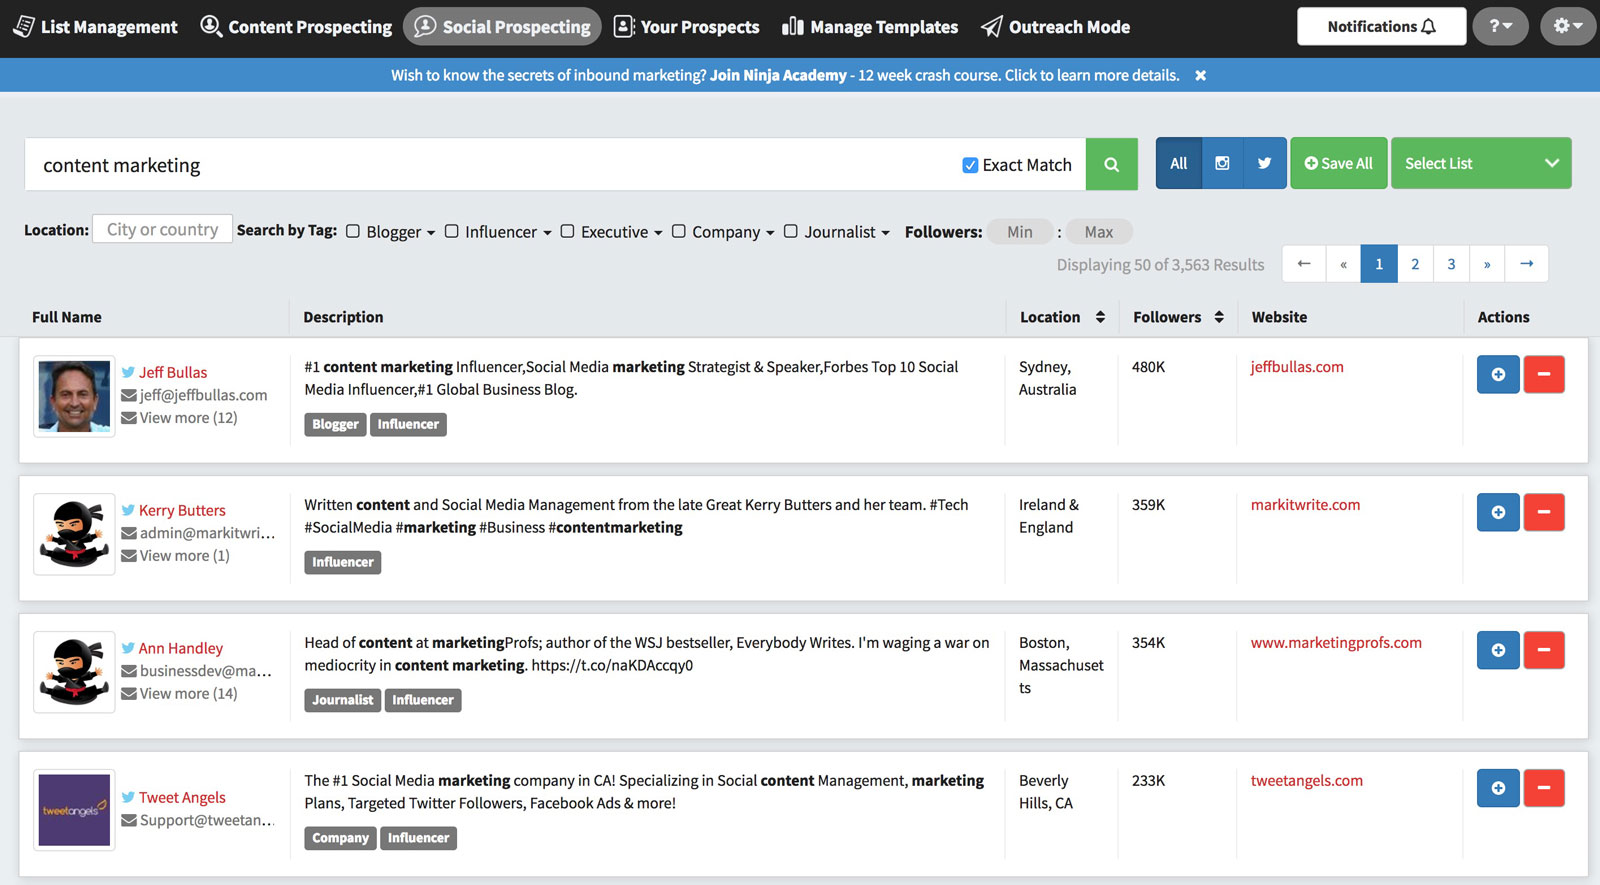Check the Journalist tag checkbox
Image resolution: width=1600 pixels, height=885 pixels.
791,231
